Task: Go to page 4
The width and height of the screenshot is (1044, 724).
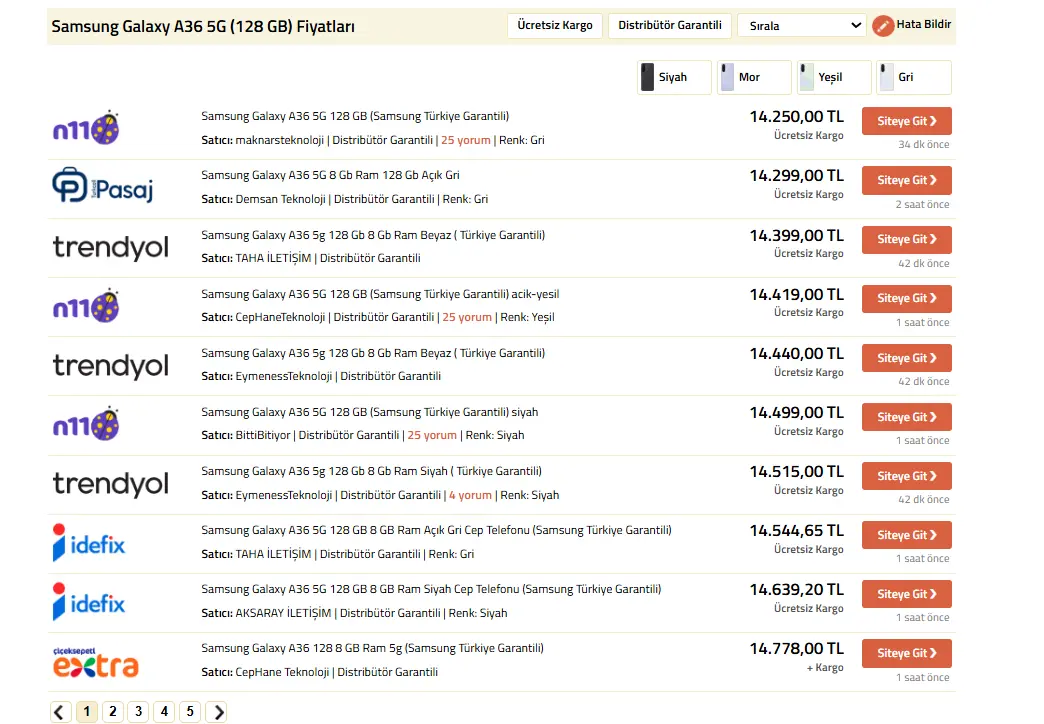Action: coord(164,712)
